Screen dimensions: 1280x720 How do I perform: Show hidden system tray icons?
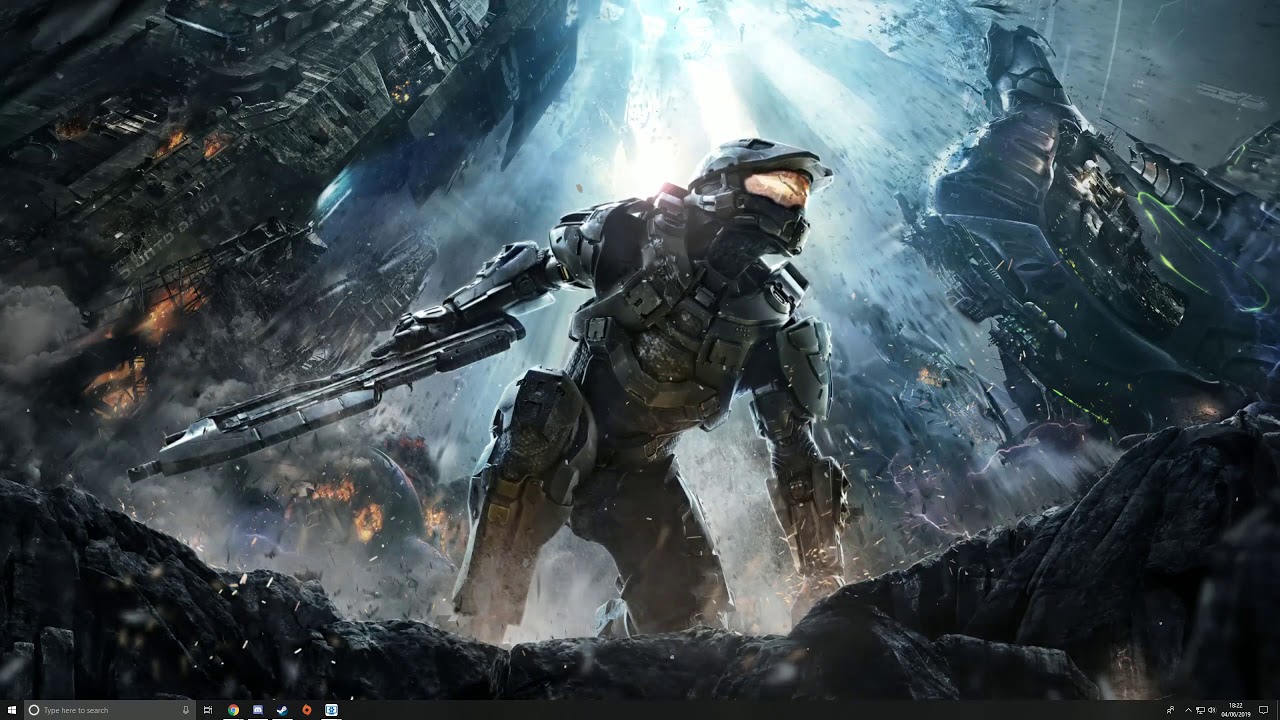[1188, 710]
